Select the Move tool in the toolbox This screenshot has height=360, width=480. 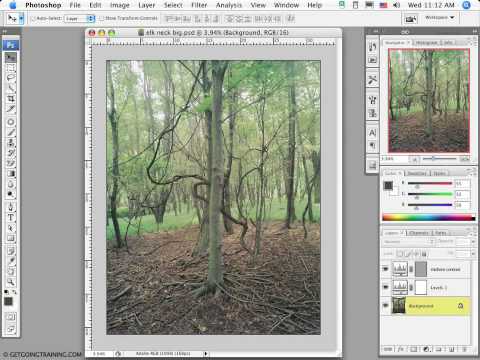11,58
